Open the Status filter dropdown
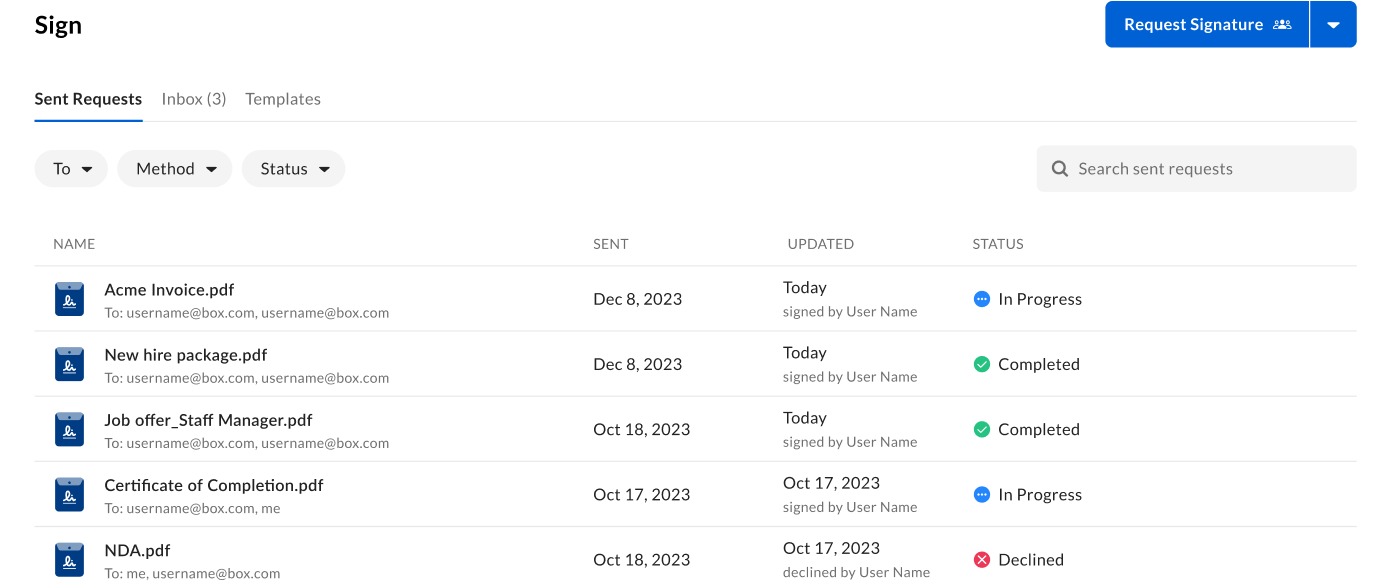Viewport: 1385px width, 588px height. click(293, 169)
